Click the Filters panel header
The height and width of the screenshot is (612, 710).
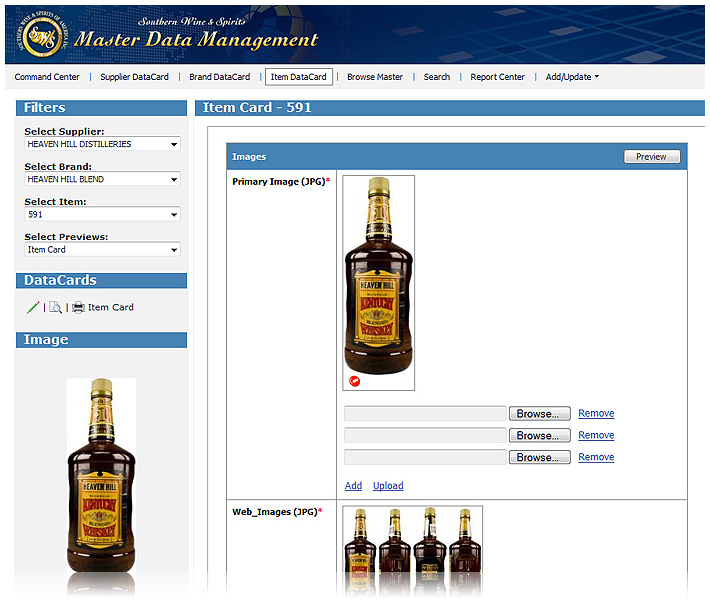point(101,108)
